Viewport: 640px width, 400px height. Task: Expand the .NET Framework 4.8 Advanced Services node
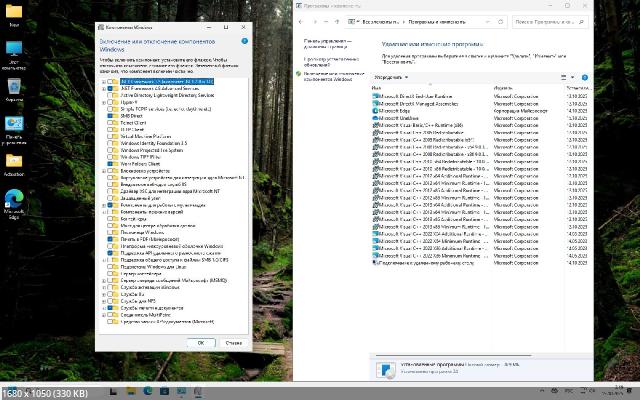(x=102, y=88)
